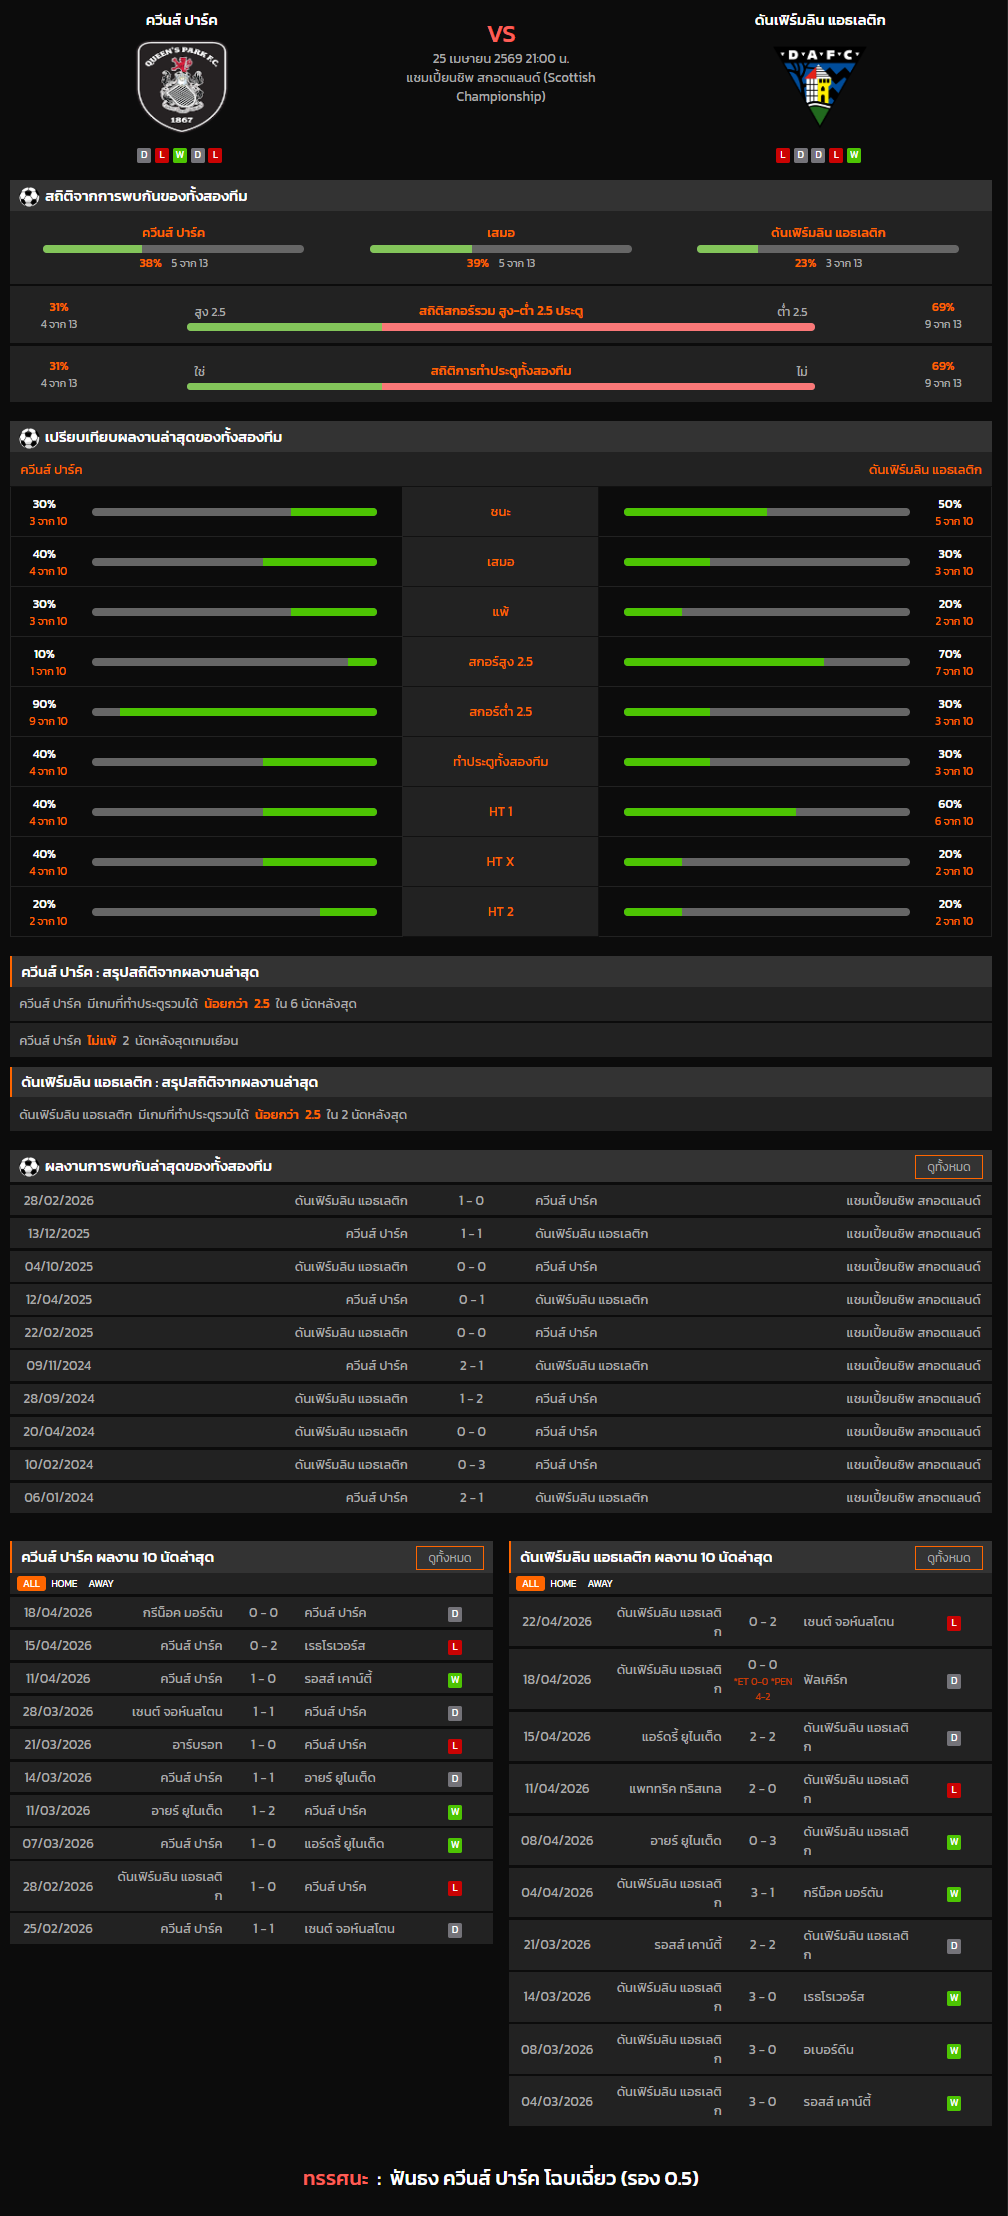Open 'ดูทั้งหมด' in Dunfermline last 10 section
Screen dimensions: 1008x2216
[948, 1558]
